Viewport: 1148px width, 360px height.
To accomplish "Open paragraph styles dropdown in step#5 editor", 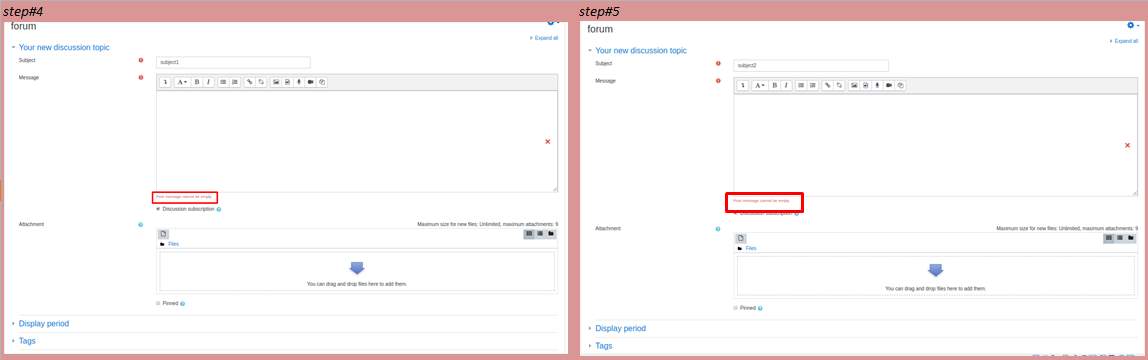I will (761, 86).
